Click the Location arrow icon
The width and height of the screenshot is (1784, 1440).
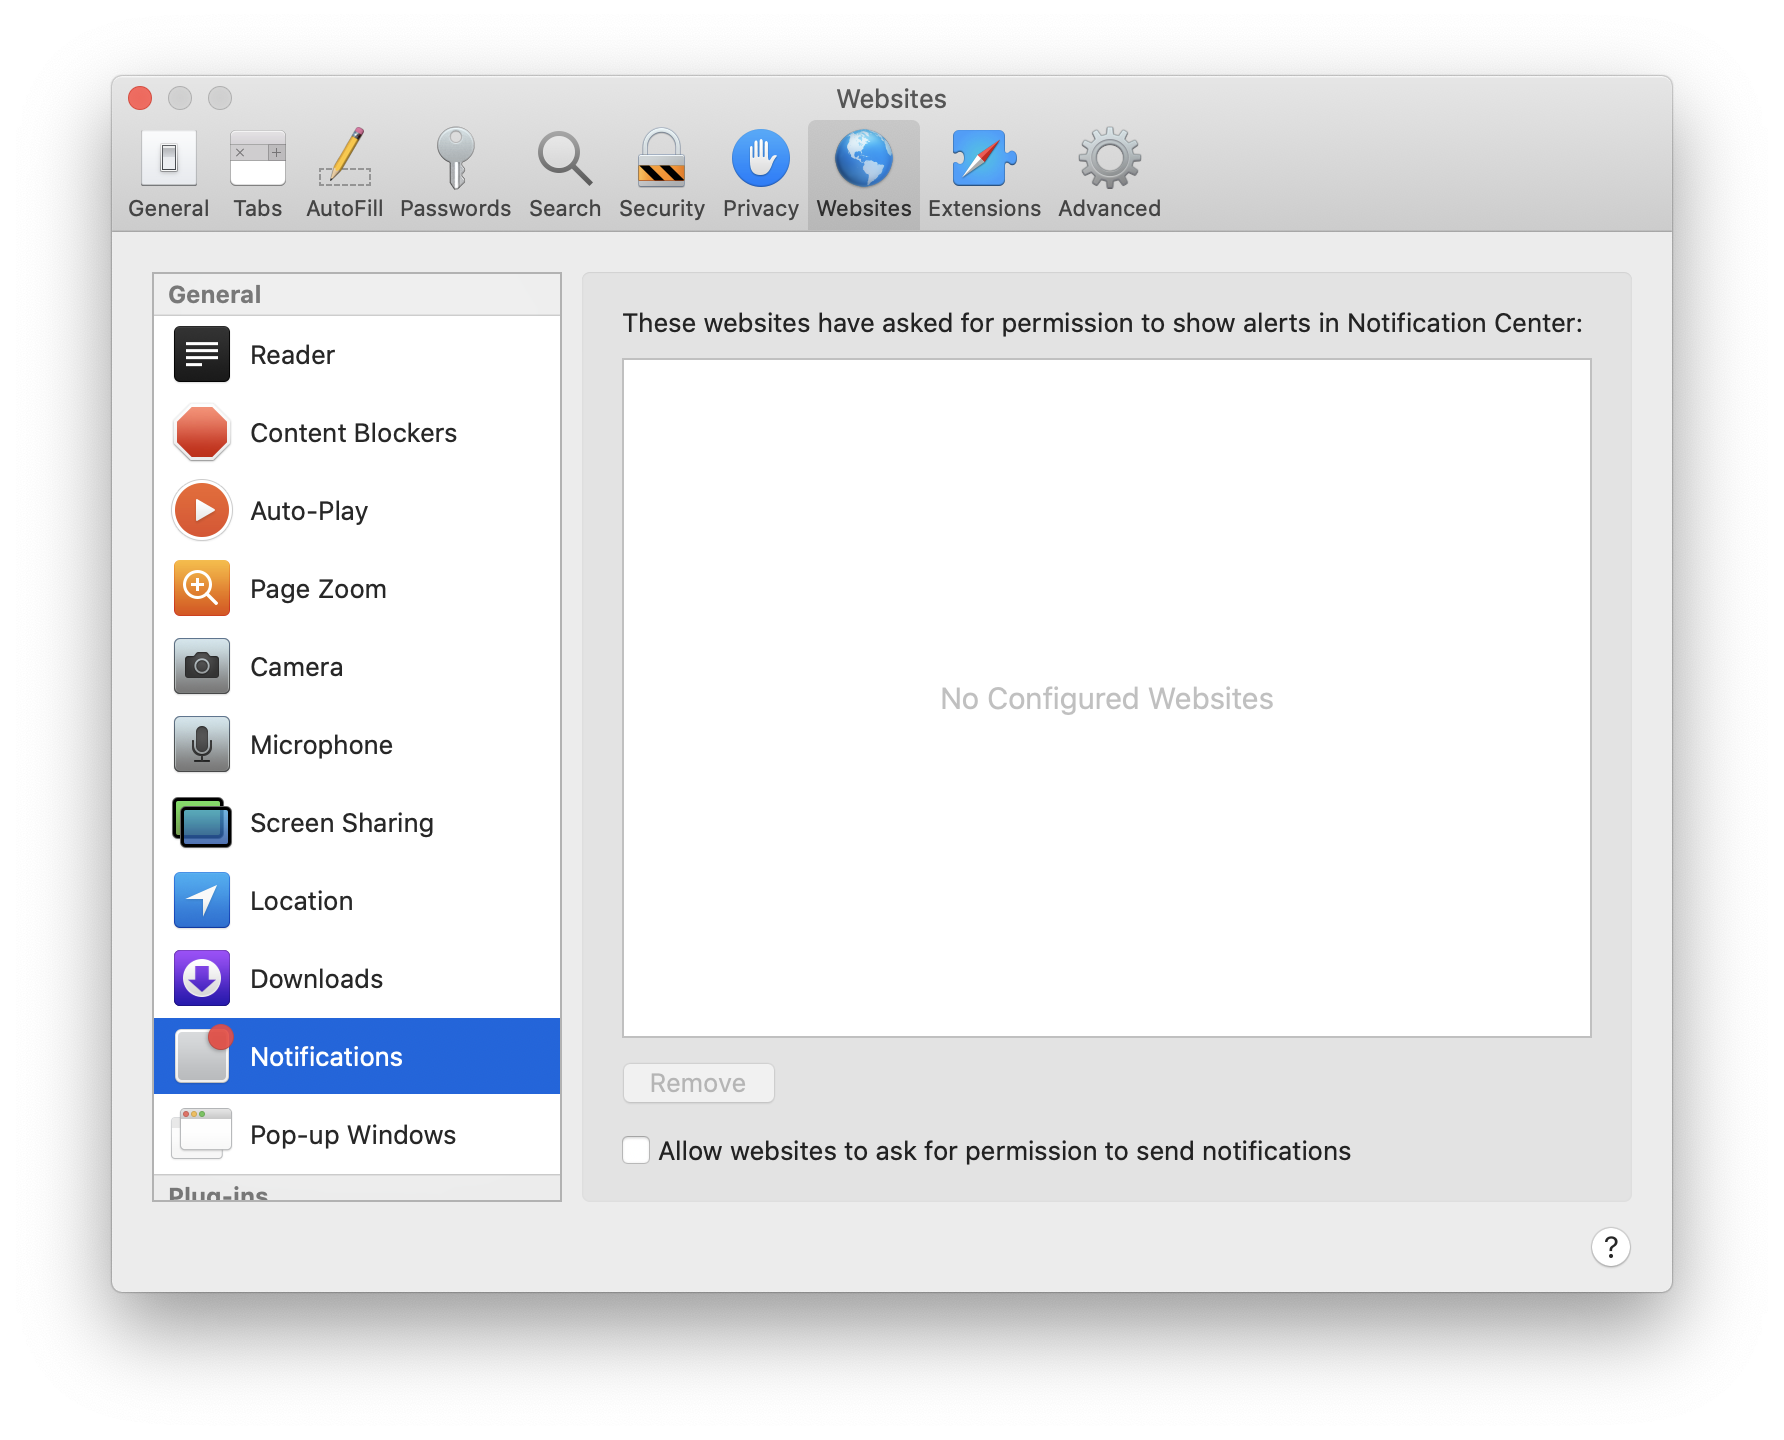202,900
